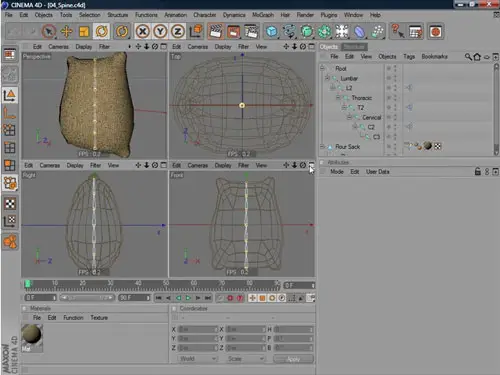Collapse the Thoracic joint hierarchy
The height and width of the screenshot is (375, 500).
point(338,98)
